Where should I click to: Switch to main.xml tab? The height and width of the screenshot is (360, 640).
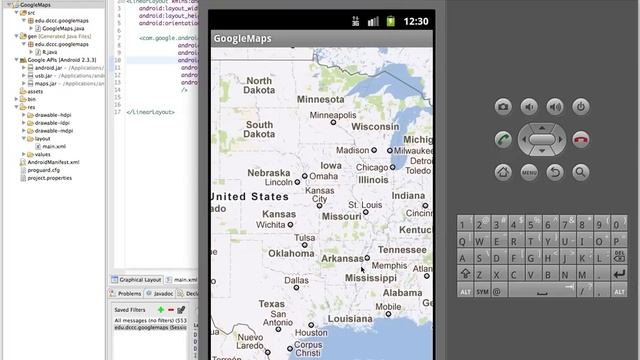coord(182,280)
